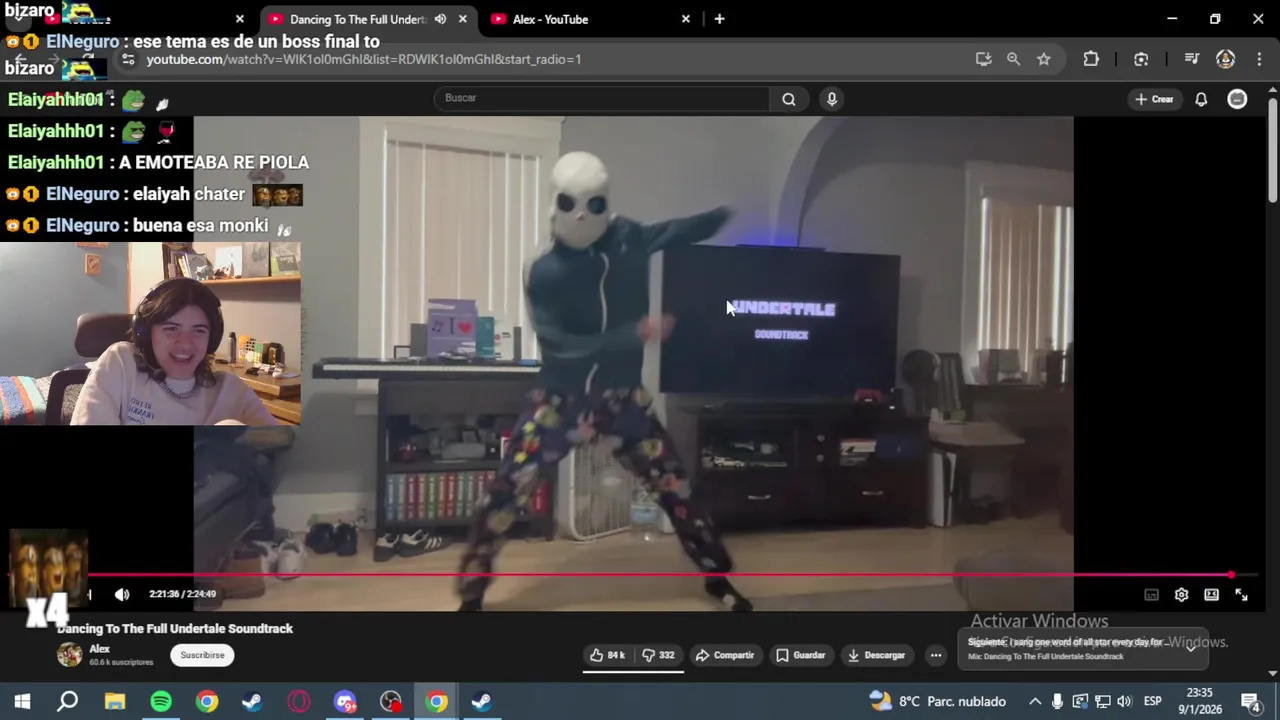Click the Suscribirse button
The height and width of the screenshot is (720, 1280).
click(203, 655)
